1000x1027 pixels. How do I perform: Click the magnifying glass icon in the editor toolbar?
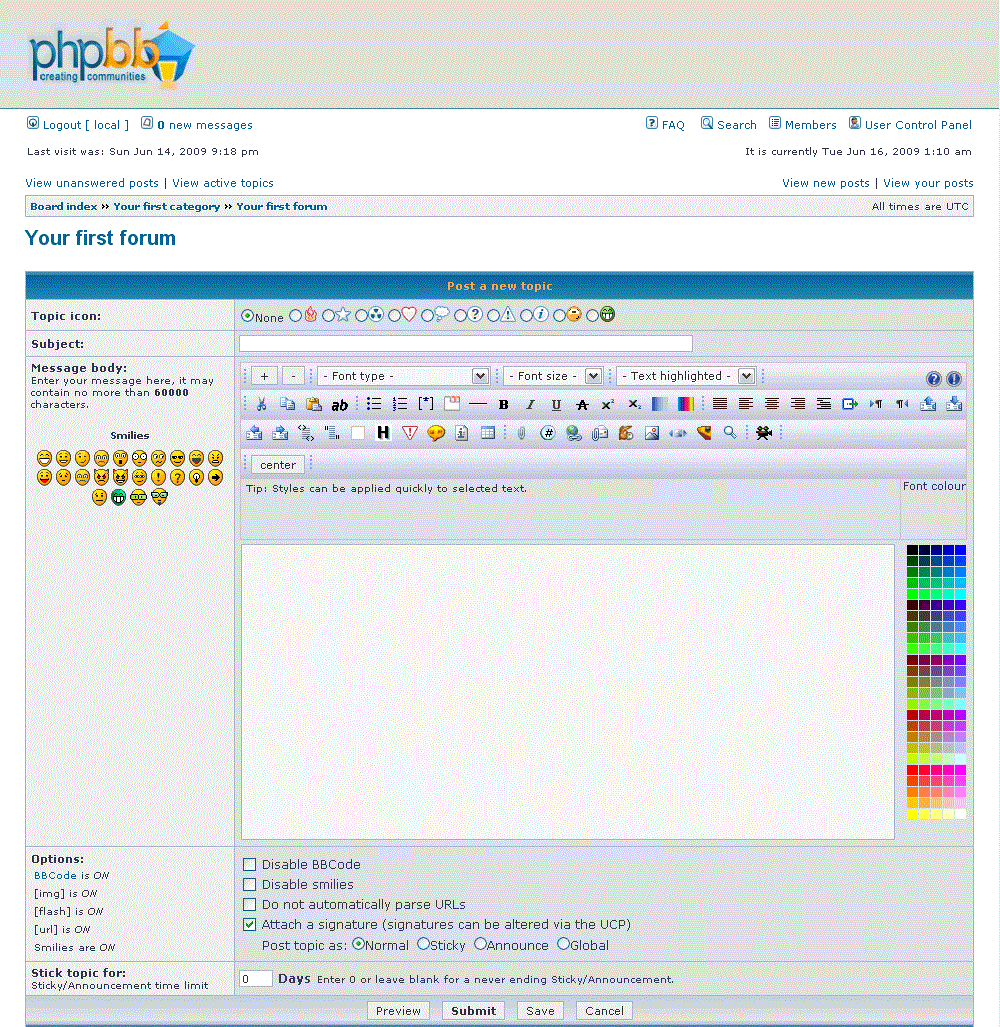click(x=730, y=433)
